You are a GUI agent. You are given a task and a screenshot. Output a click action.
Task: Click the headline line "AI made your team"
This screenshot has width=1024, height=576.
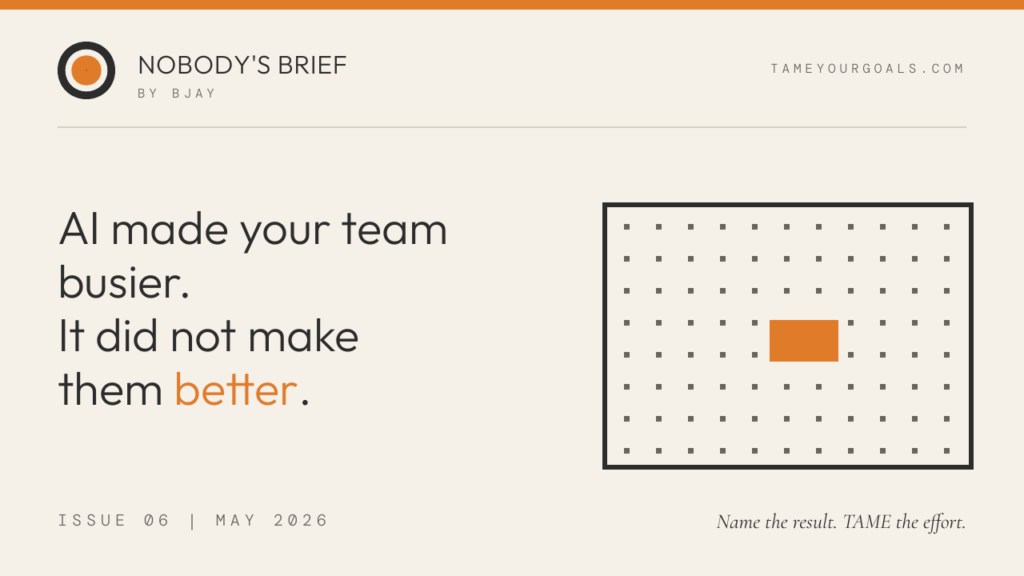(x=253, y=230)
